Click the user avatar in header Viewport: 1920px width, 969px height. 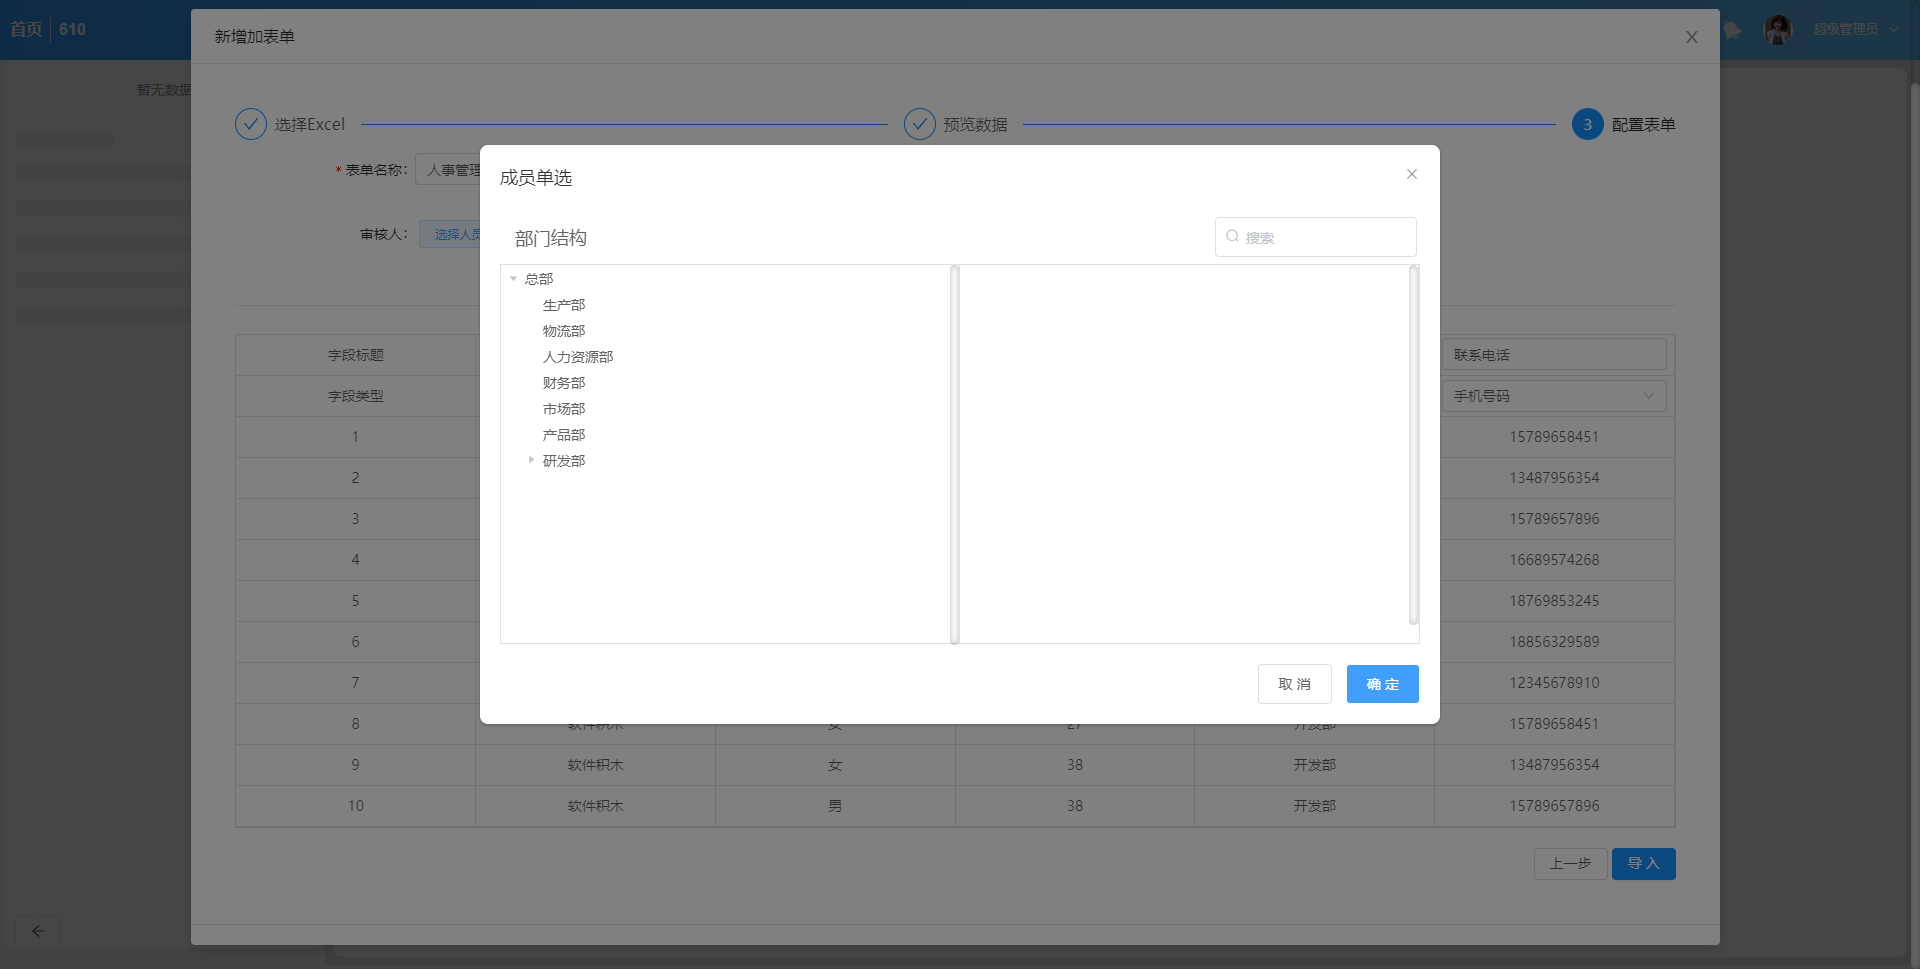click(1778, 30)
